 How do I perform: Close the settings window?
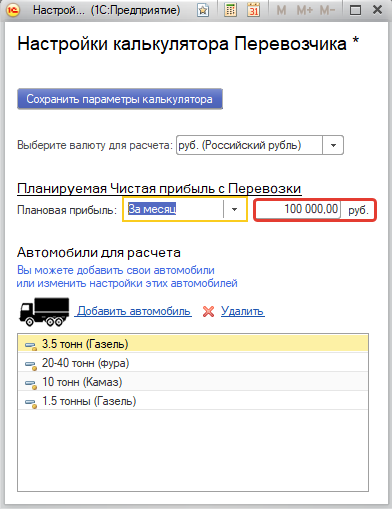pyautogui.click(x=377, y=10)
